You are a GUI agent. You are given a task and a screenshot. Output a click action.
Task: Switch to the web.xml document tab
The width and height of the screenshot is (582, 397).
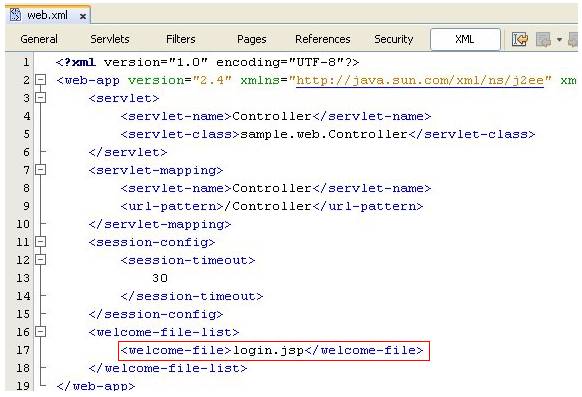pos(48,15)
